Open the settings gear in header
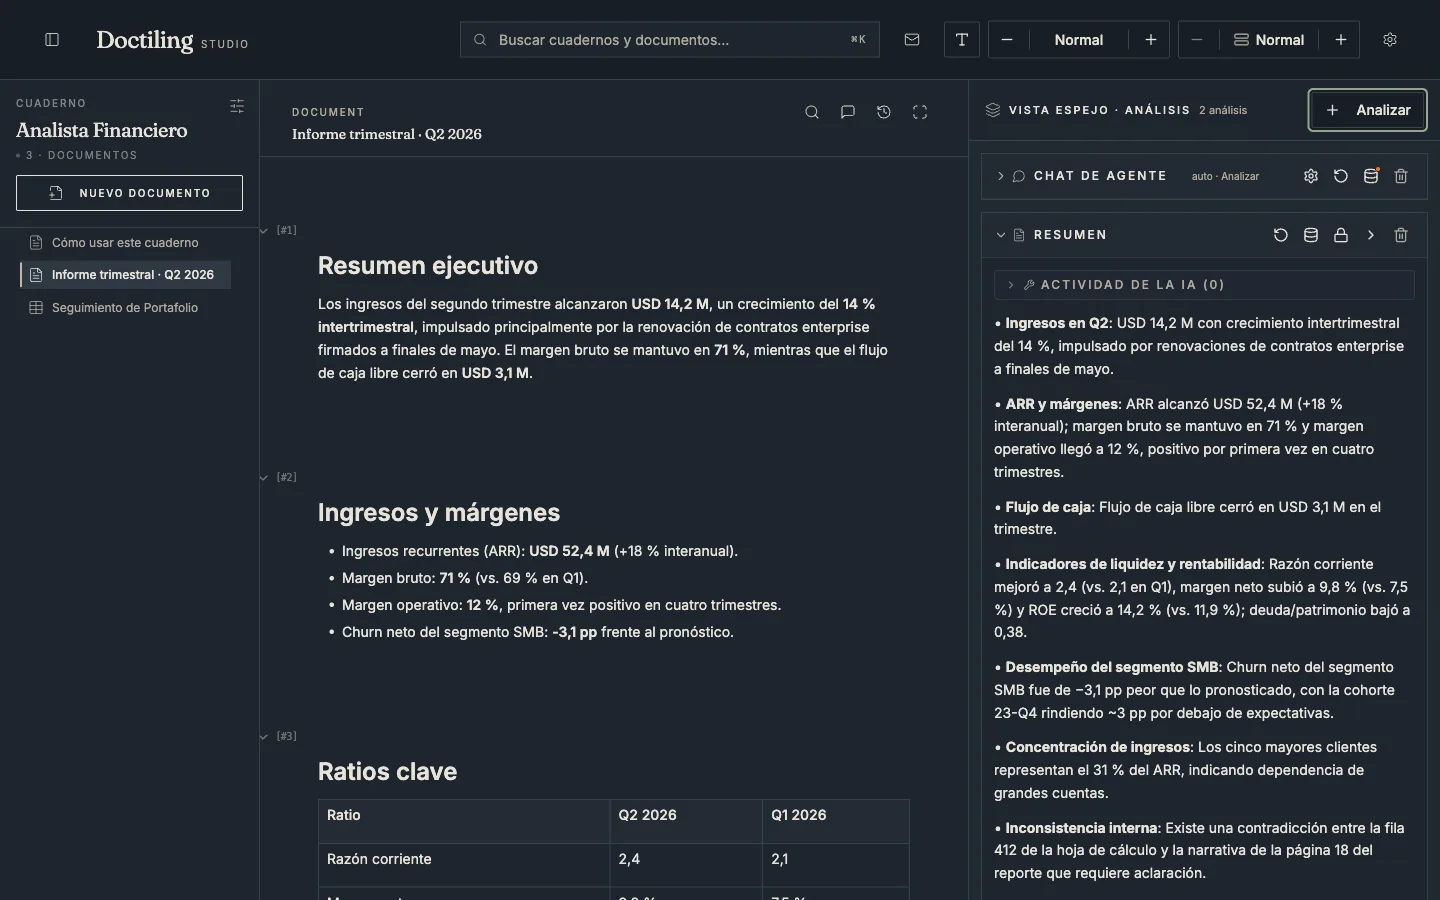1440x900 pixels. point(1390,40)
